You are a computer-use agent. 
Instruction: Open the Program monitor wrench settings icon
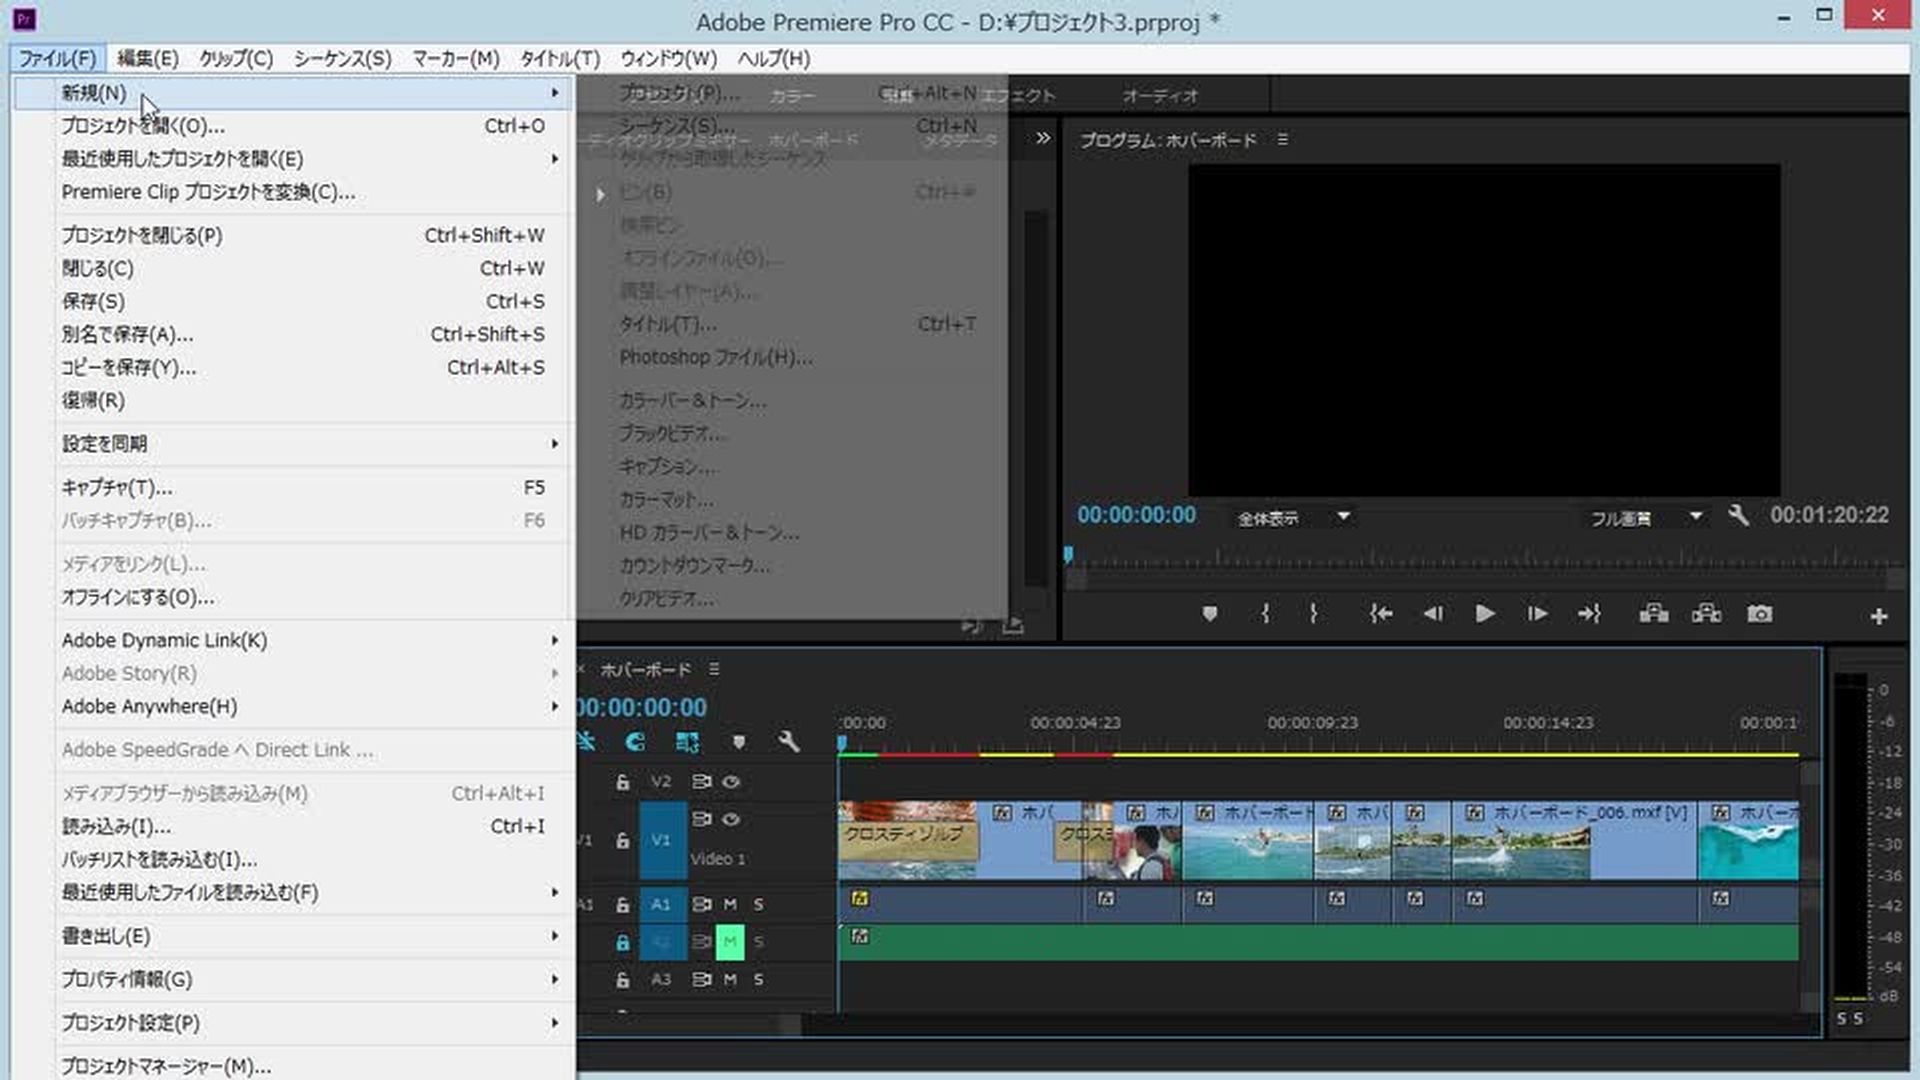tap(1739, 516)
